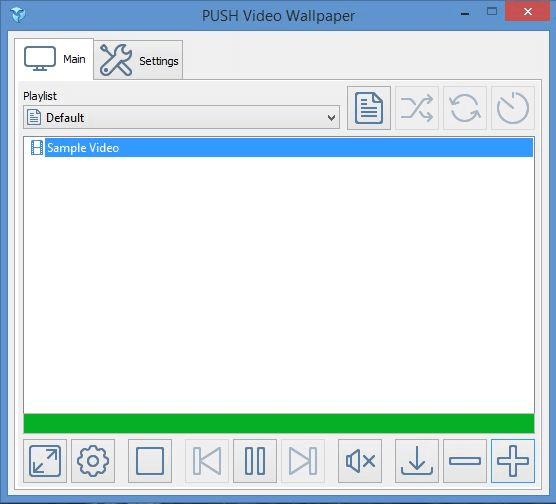
Task: Toggle shuffle playback mode
Action: click(417, 108)
